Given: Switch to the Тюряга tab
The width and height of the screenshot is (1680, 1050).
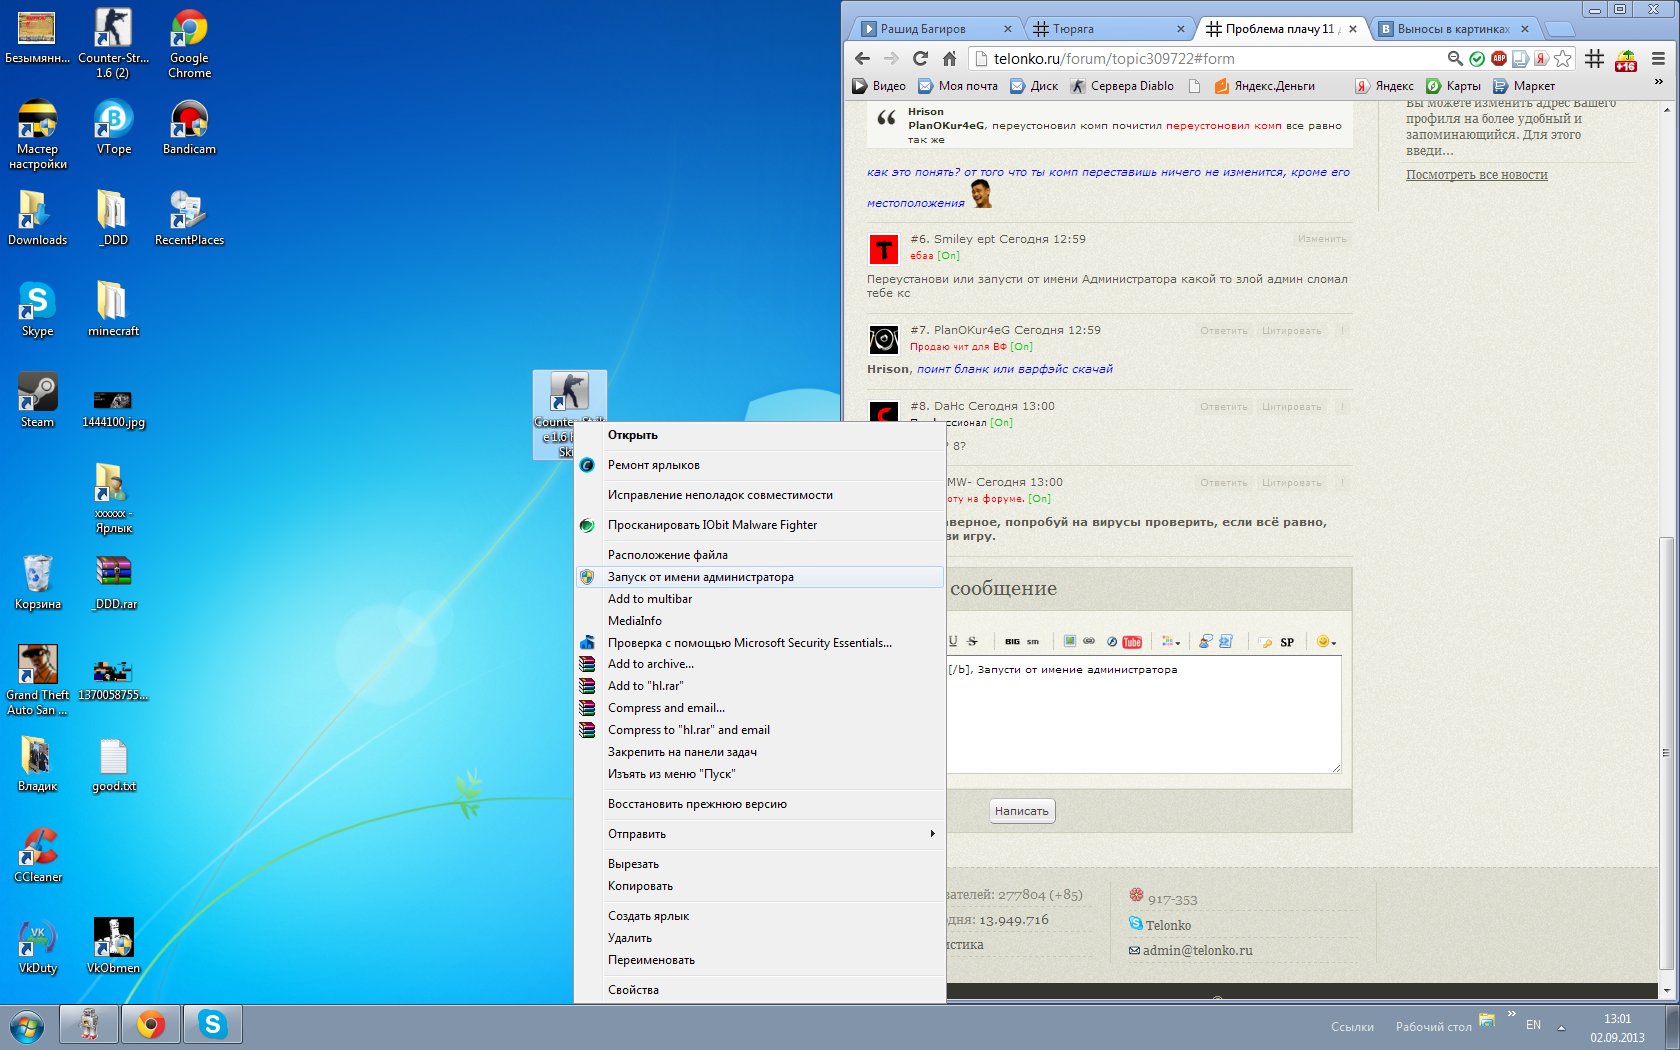Looking at the screenshot, I should (1110, 29).
